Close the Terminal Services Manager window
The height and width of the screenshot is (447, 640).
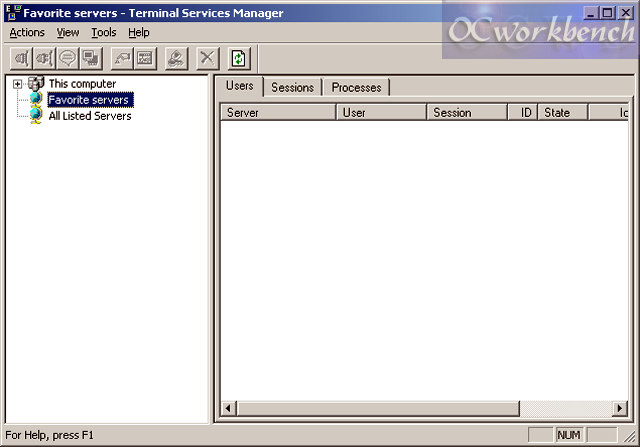pos(625,13)
